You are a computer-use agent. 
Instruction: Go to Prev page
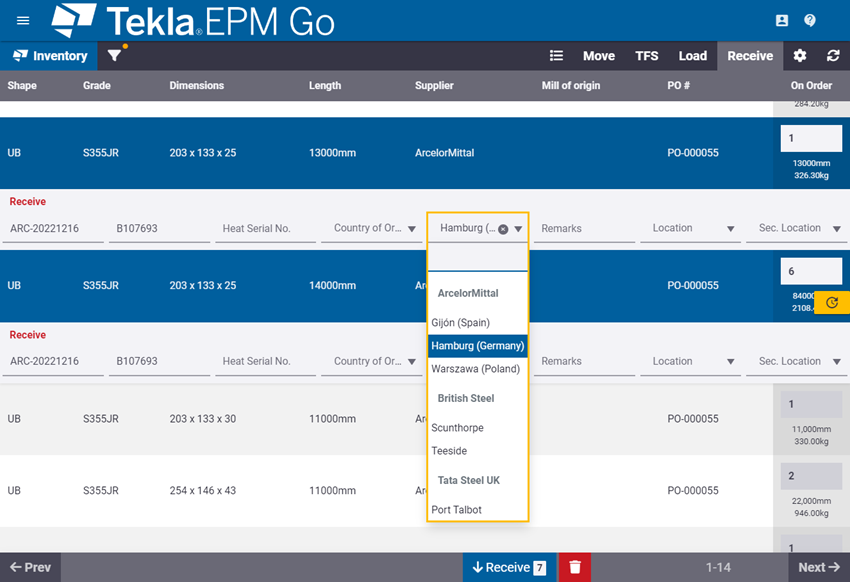[30, 567]
